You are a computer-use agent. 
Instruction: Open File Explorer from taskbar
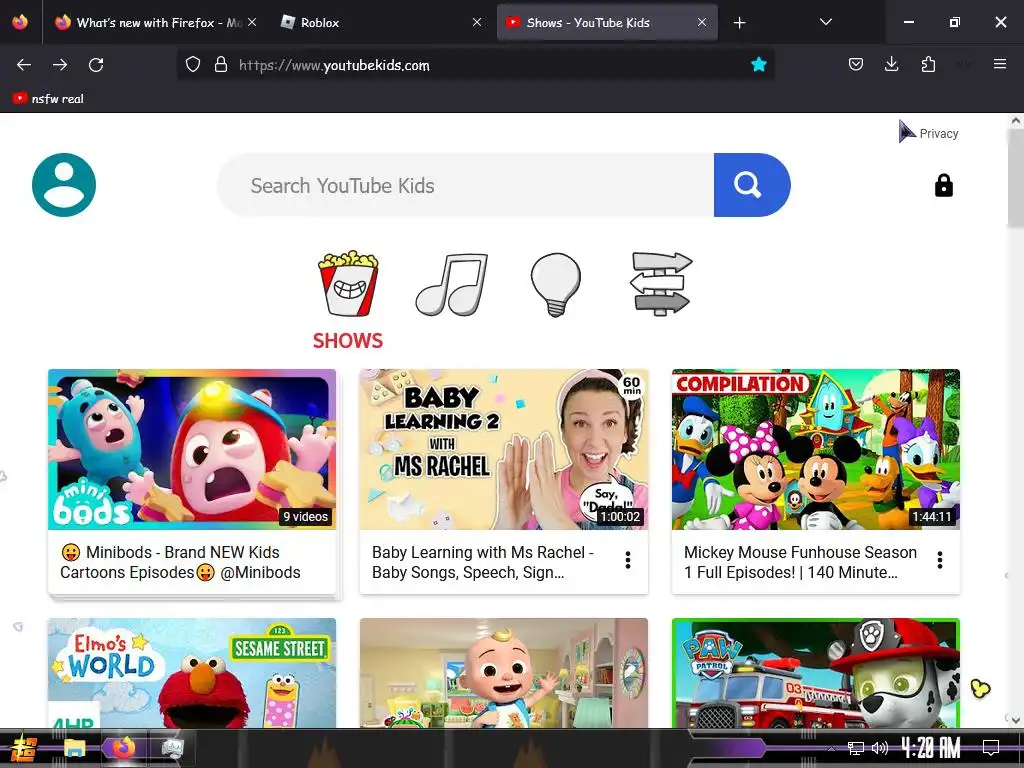pyautogui.click(x=74, y=748)
